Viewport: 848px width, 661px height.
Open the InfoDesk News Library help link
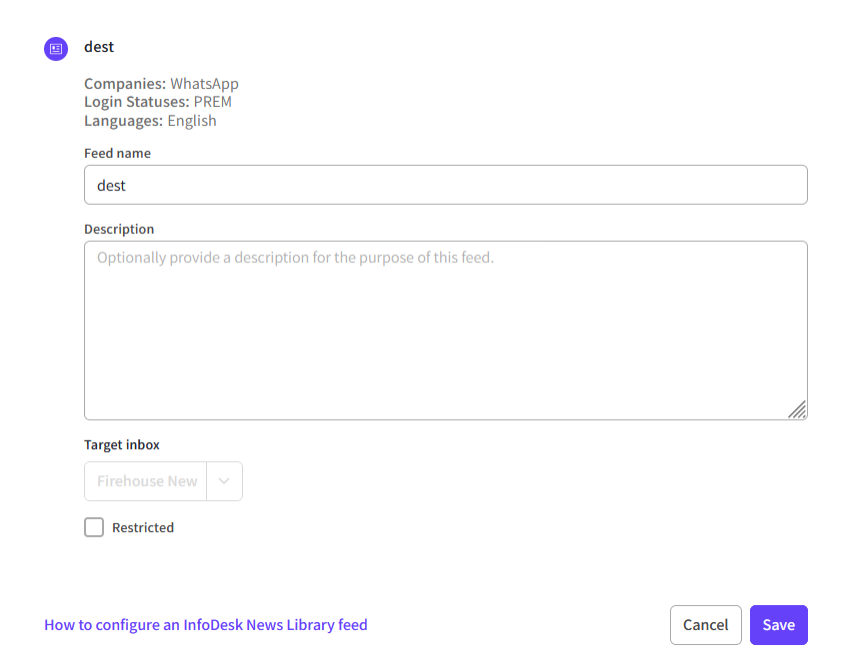point(206,625)
